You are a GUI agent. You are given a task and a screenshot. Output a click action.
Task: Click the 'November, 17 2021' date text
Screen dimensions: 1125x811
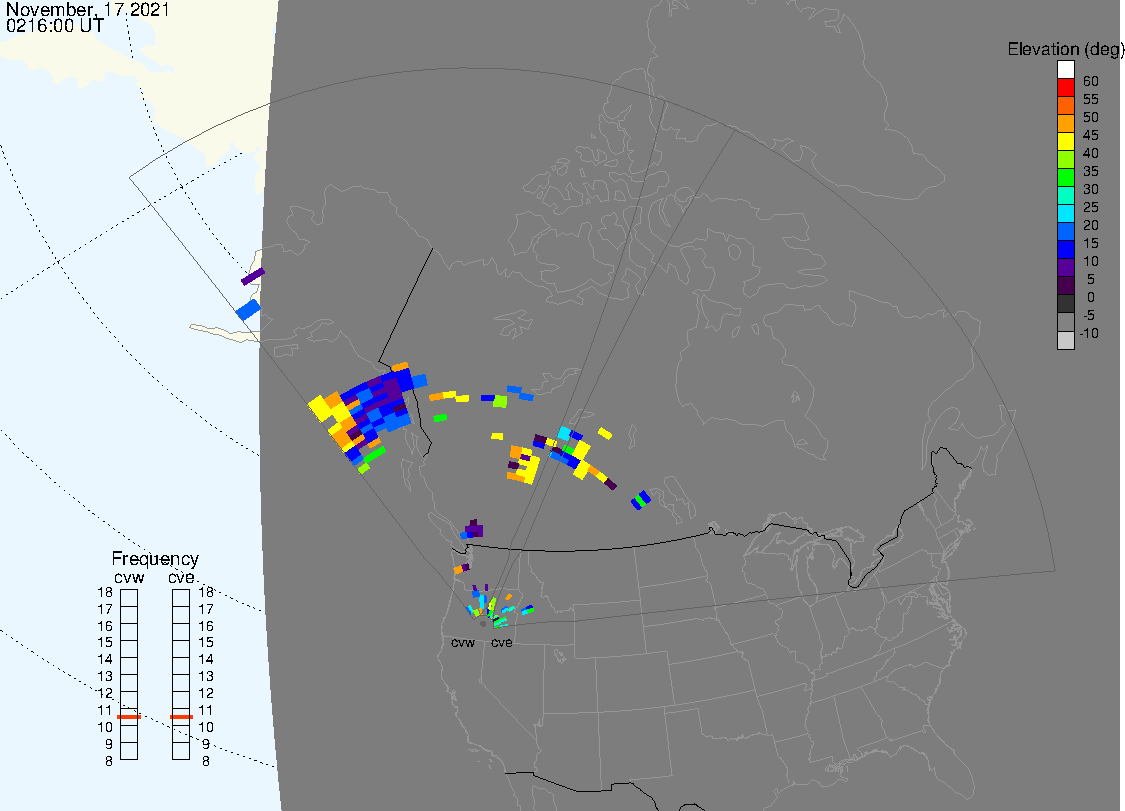pyautogui.click(x=88, y=9)
